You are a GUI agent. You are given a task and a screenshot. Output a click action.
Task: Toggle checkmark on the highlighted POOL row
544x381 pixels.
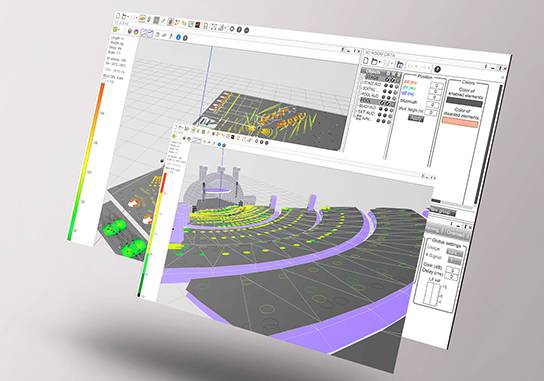click(383, 103)
